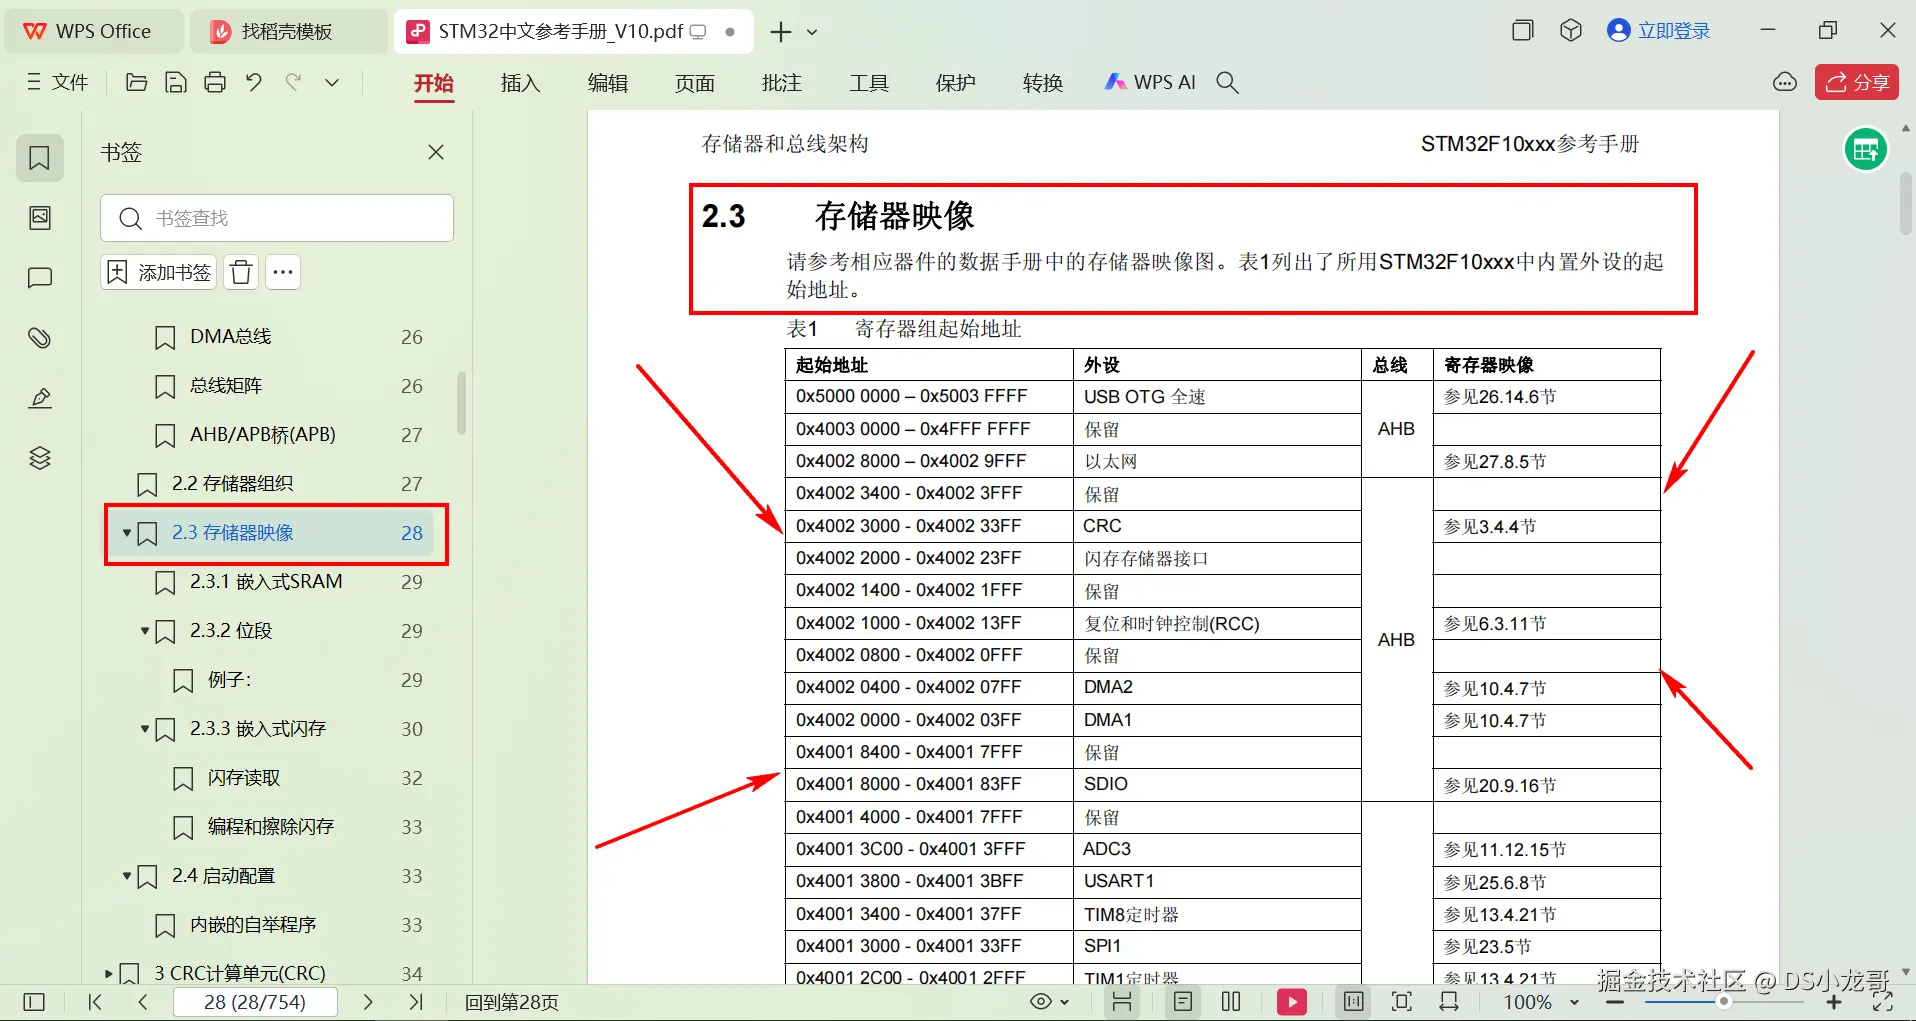Viewport: 1916px width, 1021px height.
Task: Click the cube icon in the title bar
Action: click(1571, 30)
